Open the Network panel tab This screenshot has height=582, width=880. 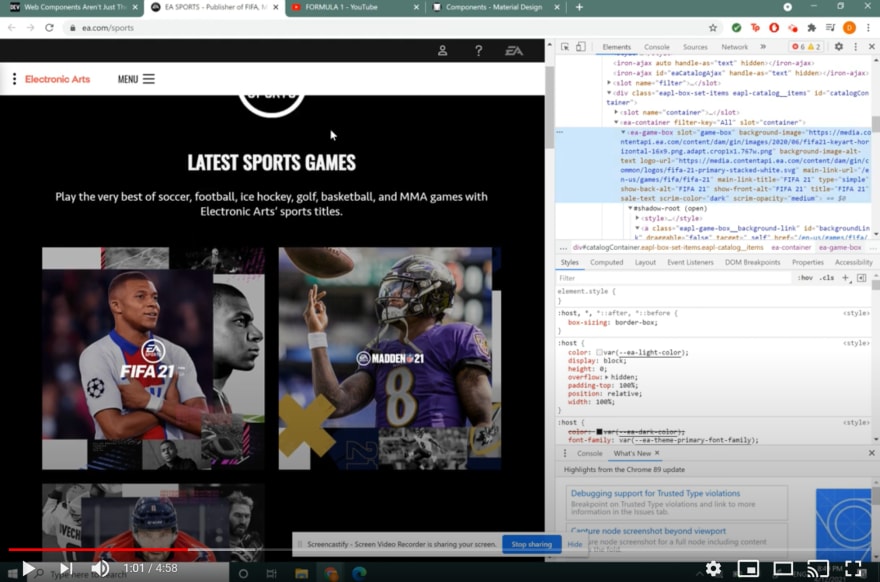point(734,47)
